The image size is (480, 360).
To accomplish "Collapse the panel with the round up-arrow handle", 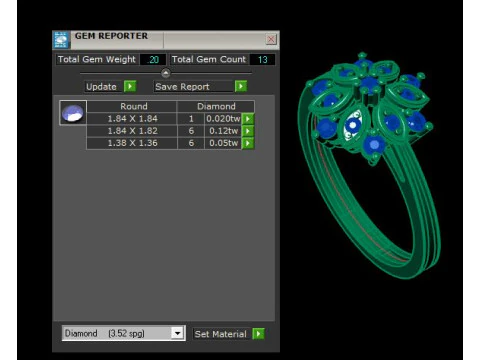I will [x=166, y=73].
